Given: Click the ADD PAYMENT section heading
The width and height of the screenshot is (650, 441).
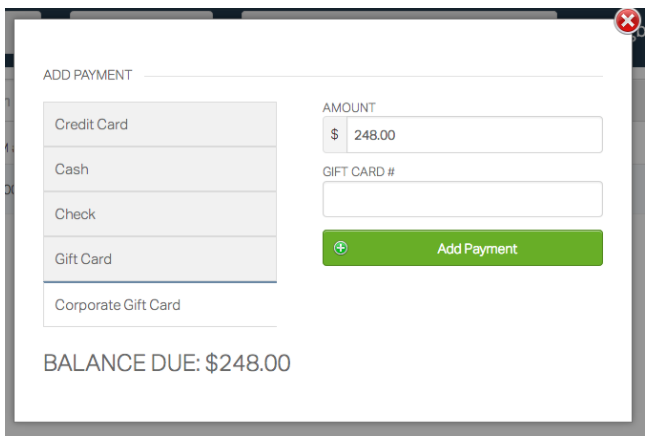Looking at the screenshot, I should pyautogui.click(x=88, y=75).
